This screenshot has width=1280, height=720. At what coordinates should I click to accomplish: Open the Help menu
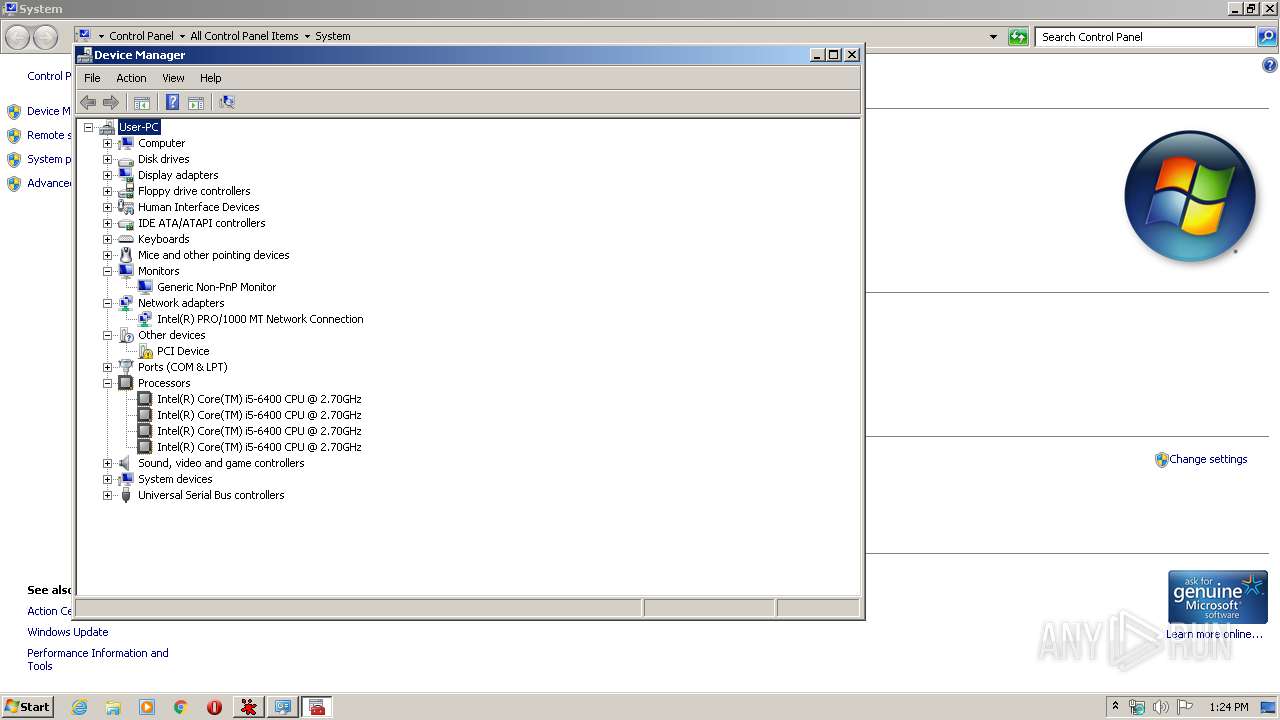tap(210, 78)
